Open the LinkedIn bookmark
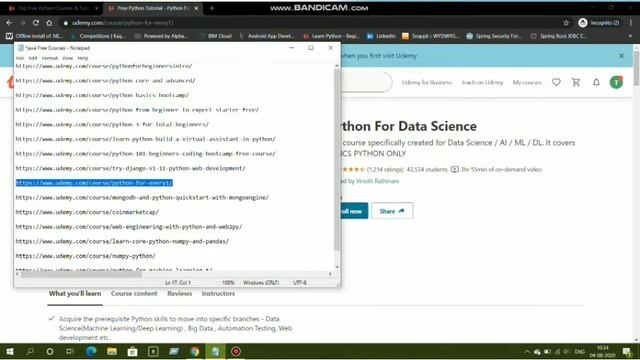The width and height of the screenshot is (640, 360). [x=381, y=36]
